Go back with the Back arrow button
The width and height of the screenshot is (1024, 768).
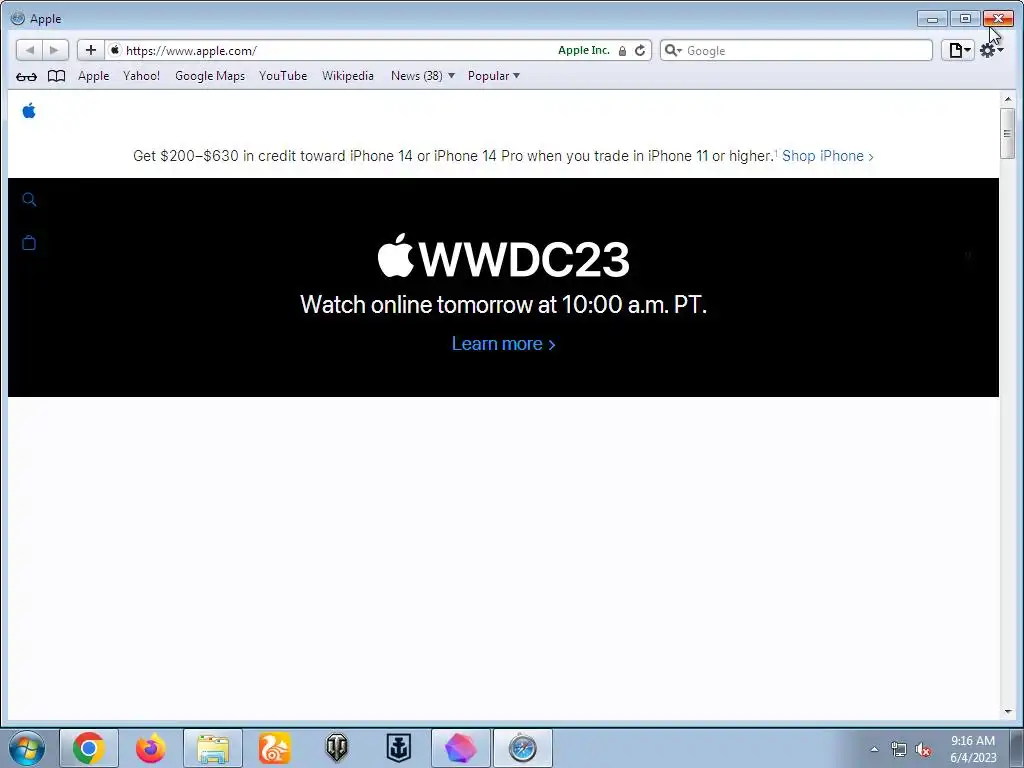(x=29, y=50)
